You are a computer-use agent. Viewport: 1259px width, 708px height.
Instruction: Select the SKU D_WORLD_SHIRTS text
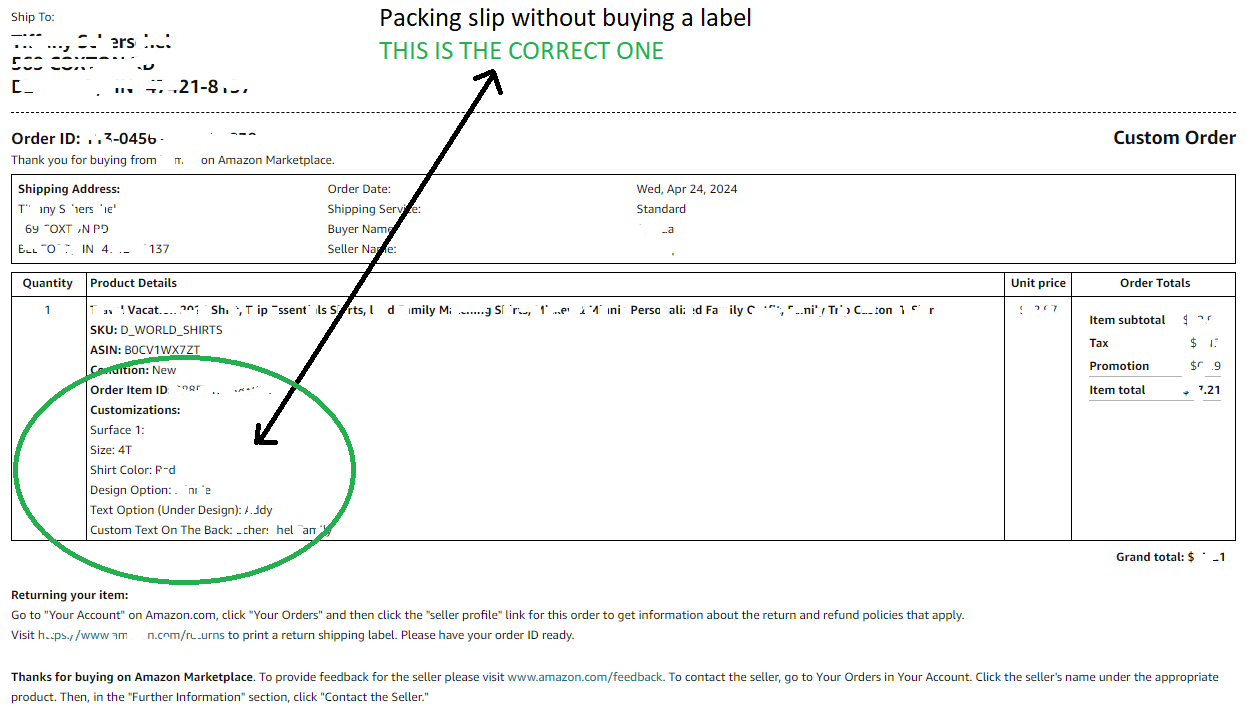tap(157, 330)
